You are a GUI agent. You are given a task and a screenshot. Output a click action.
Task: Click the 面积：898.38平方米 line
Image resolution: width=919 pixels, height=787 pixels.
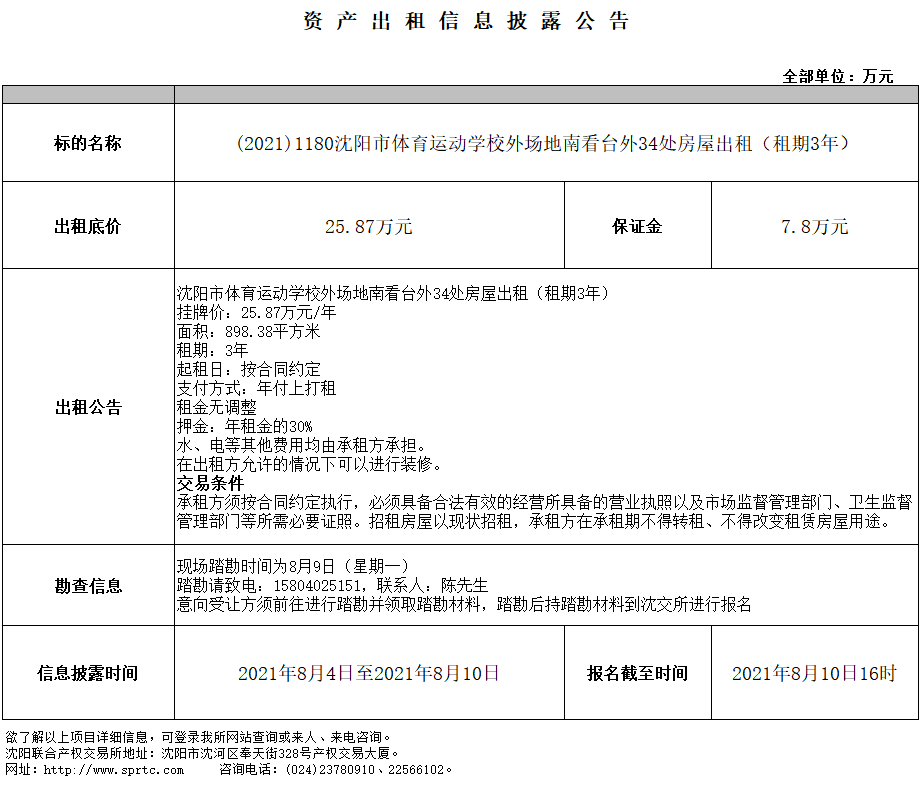click(x=248, y=332)
